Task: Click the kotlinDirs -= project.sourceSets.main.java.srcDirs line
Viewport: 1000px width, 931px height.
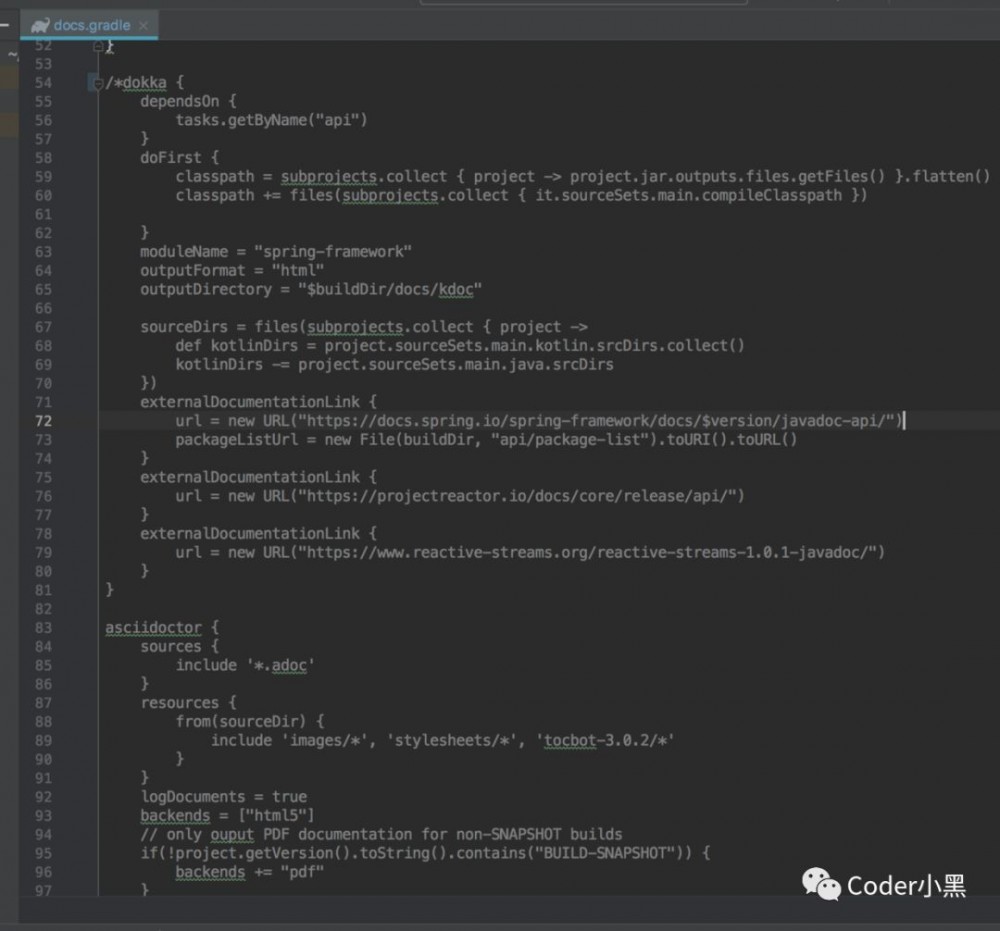Action: tap(394, 364)
